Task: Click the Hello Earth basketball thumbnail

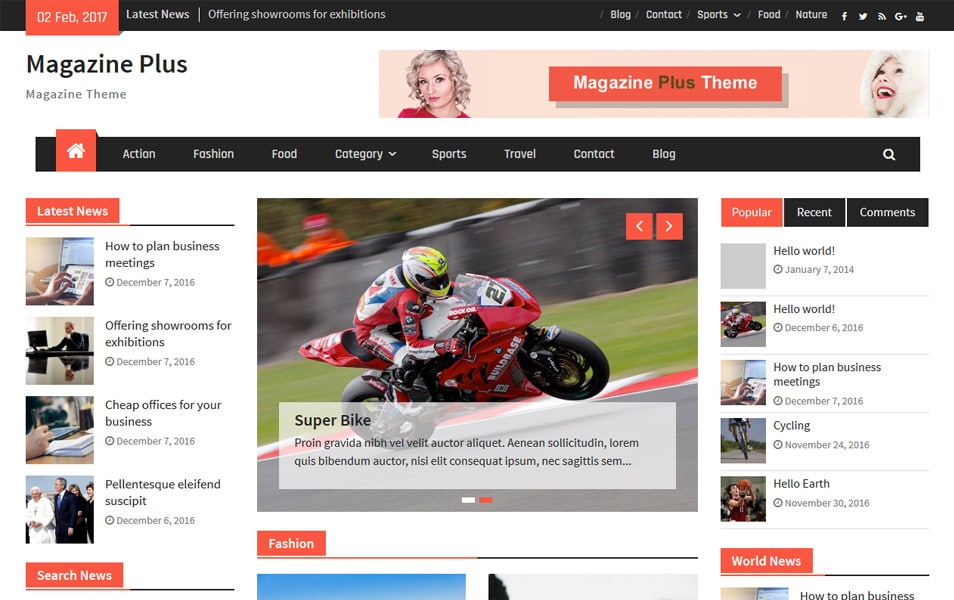Action: click(x=743, y=499)
